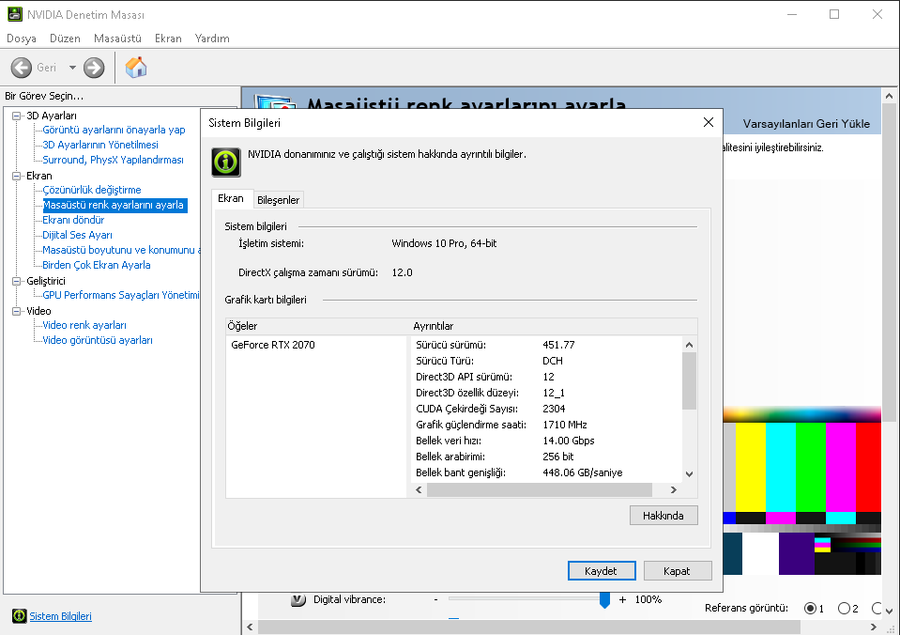Click the Digital vibrance slider handle
This screenshot has width=900, height=635.
(604, 600)
